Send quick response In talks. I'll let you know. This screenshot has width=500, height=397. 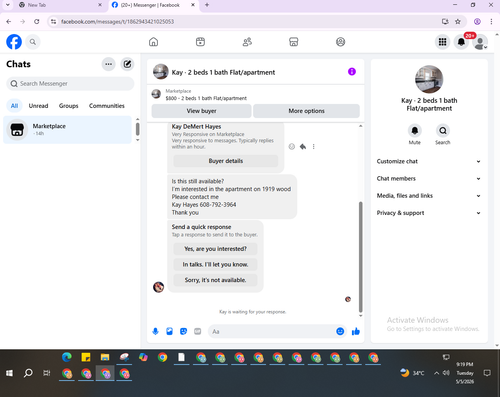[x=215, y=264]
